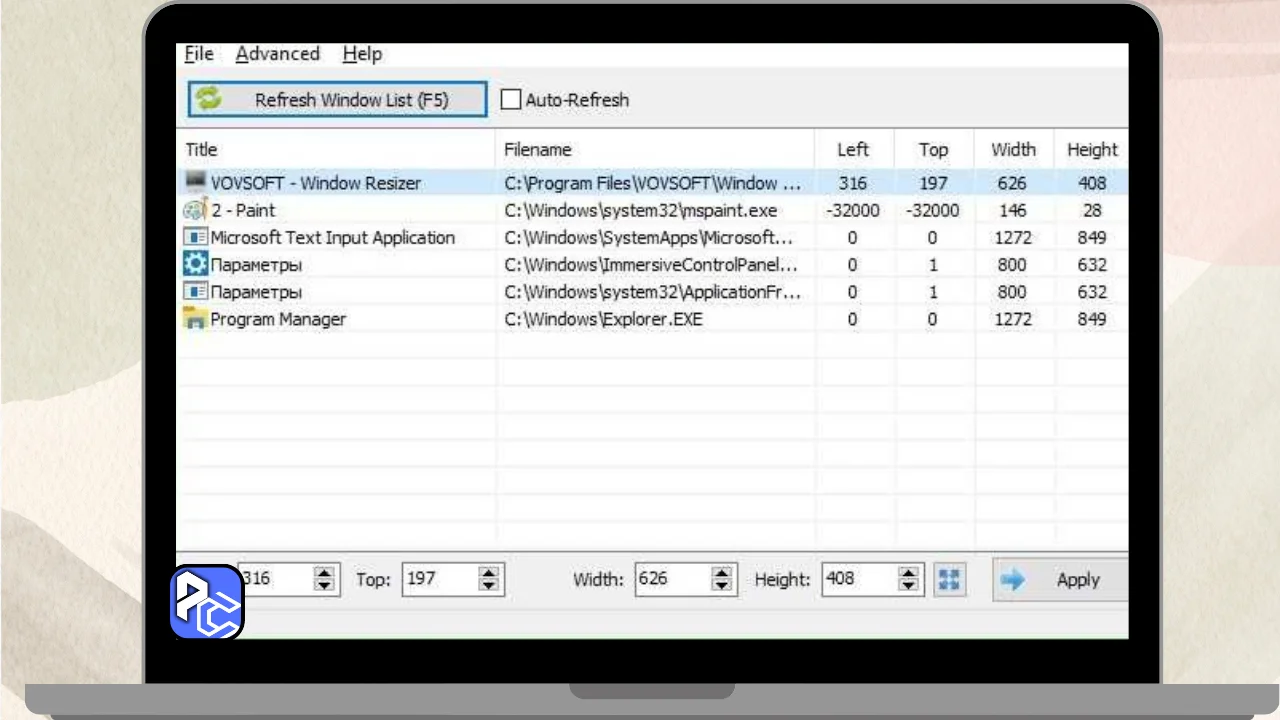Enable the Auto-Refresh checkbox

tap(511, 100)
